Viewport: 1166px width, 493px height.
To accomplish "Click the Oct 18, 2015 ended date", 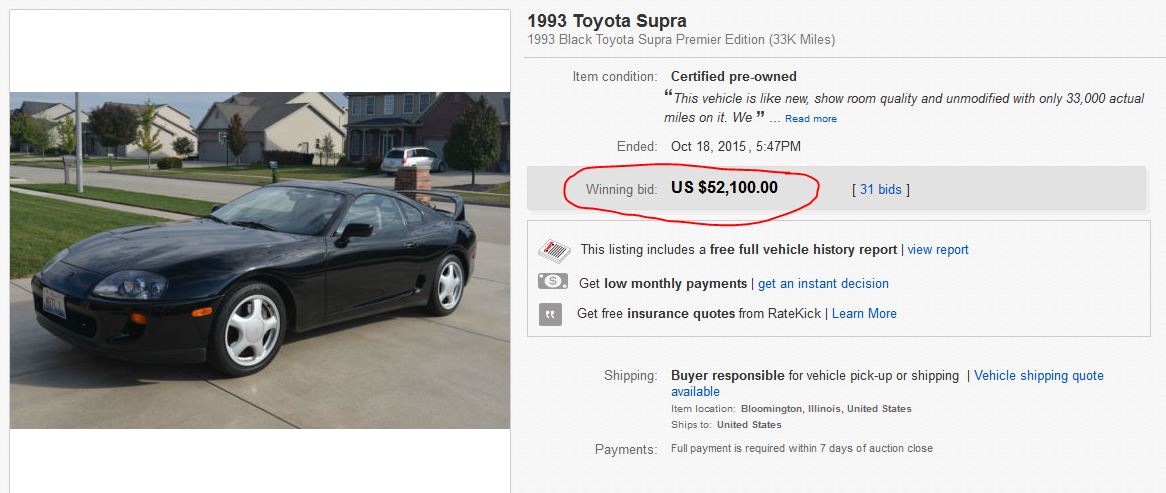I will coord(736,146).
